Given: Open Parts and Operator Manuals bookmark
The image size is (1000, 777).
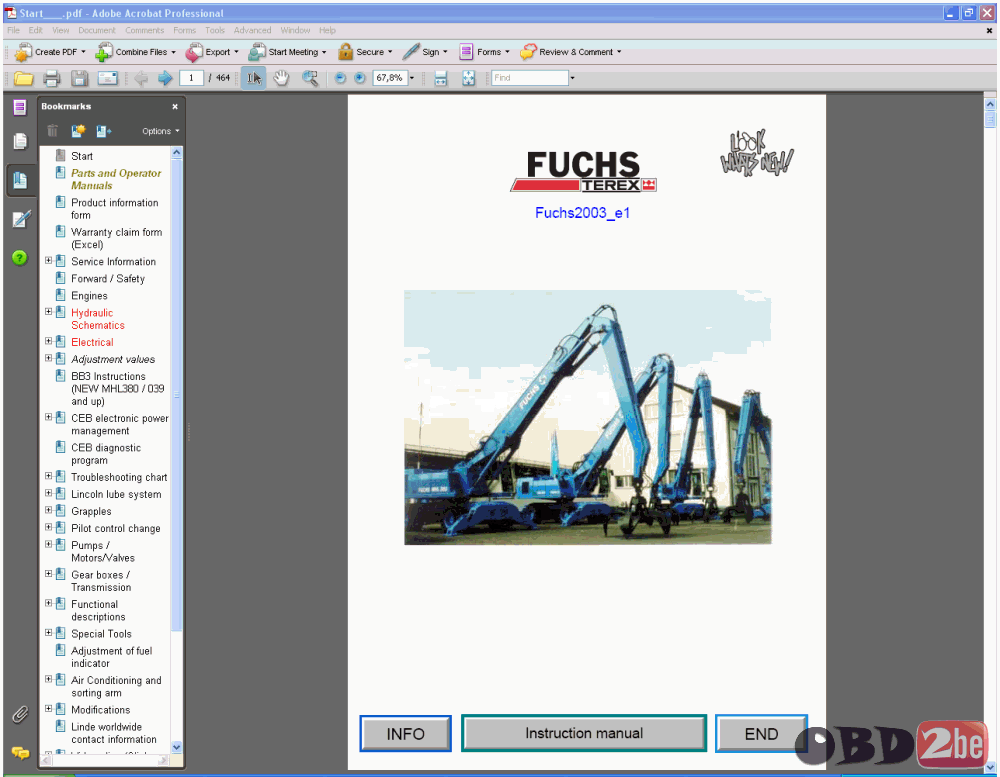Looking at the screenshot, I should pyautogui.click(x=116, y=179).
